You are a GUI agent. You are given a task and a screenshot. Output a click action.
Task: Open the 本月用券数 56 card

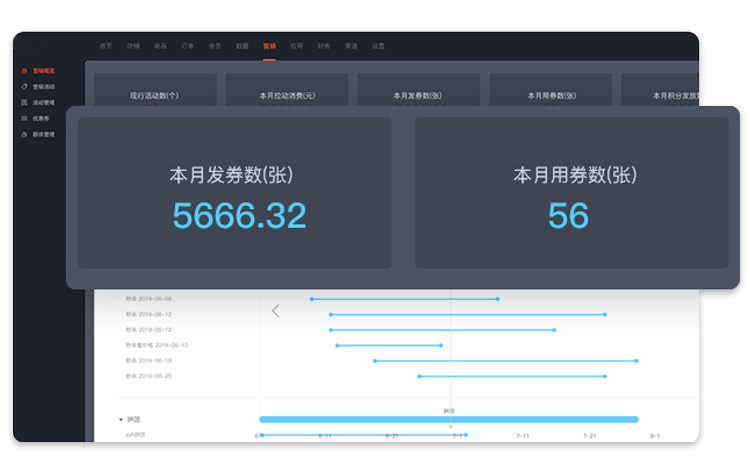[x=571, y=193]
